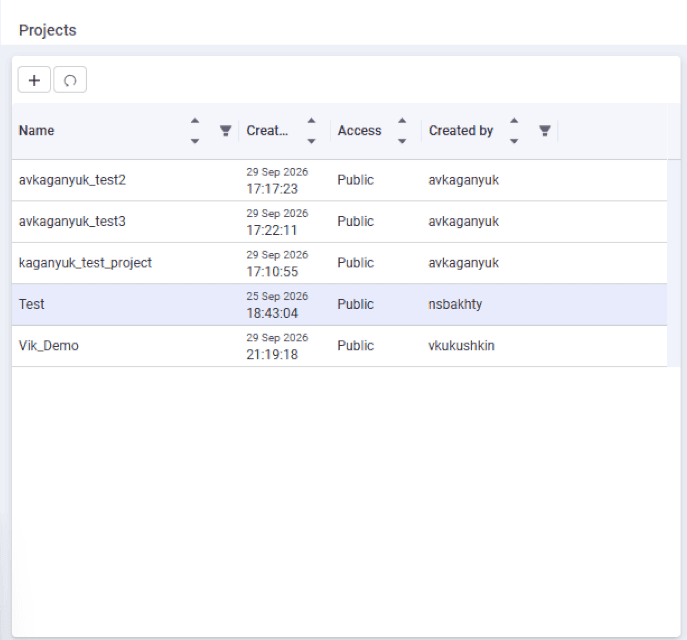Click avkaganyuk creator in avkaganyuk_test2 row
Image resolution: width=687 pixels, height=640 pixels.
point(464,180)
